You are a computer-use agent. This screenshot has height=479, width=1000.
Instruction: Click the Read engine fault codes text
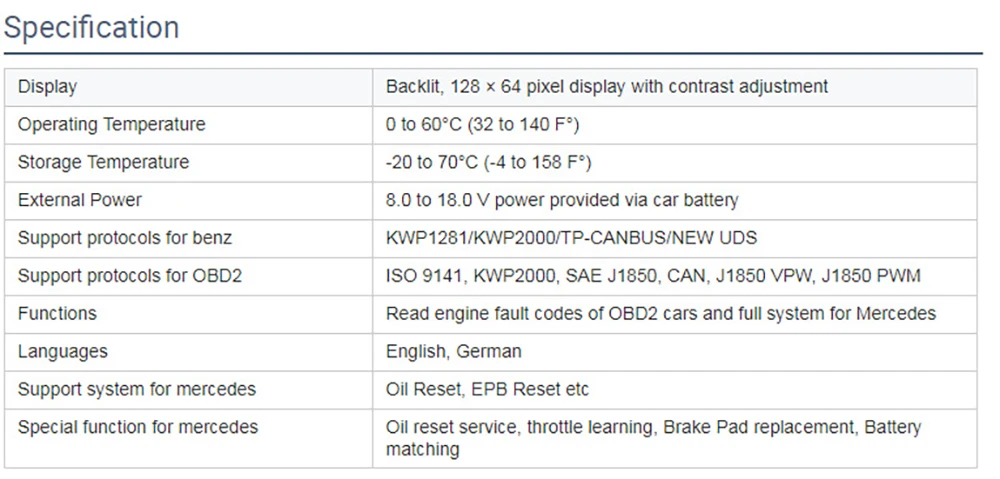coord(660,314)
